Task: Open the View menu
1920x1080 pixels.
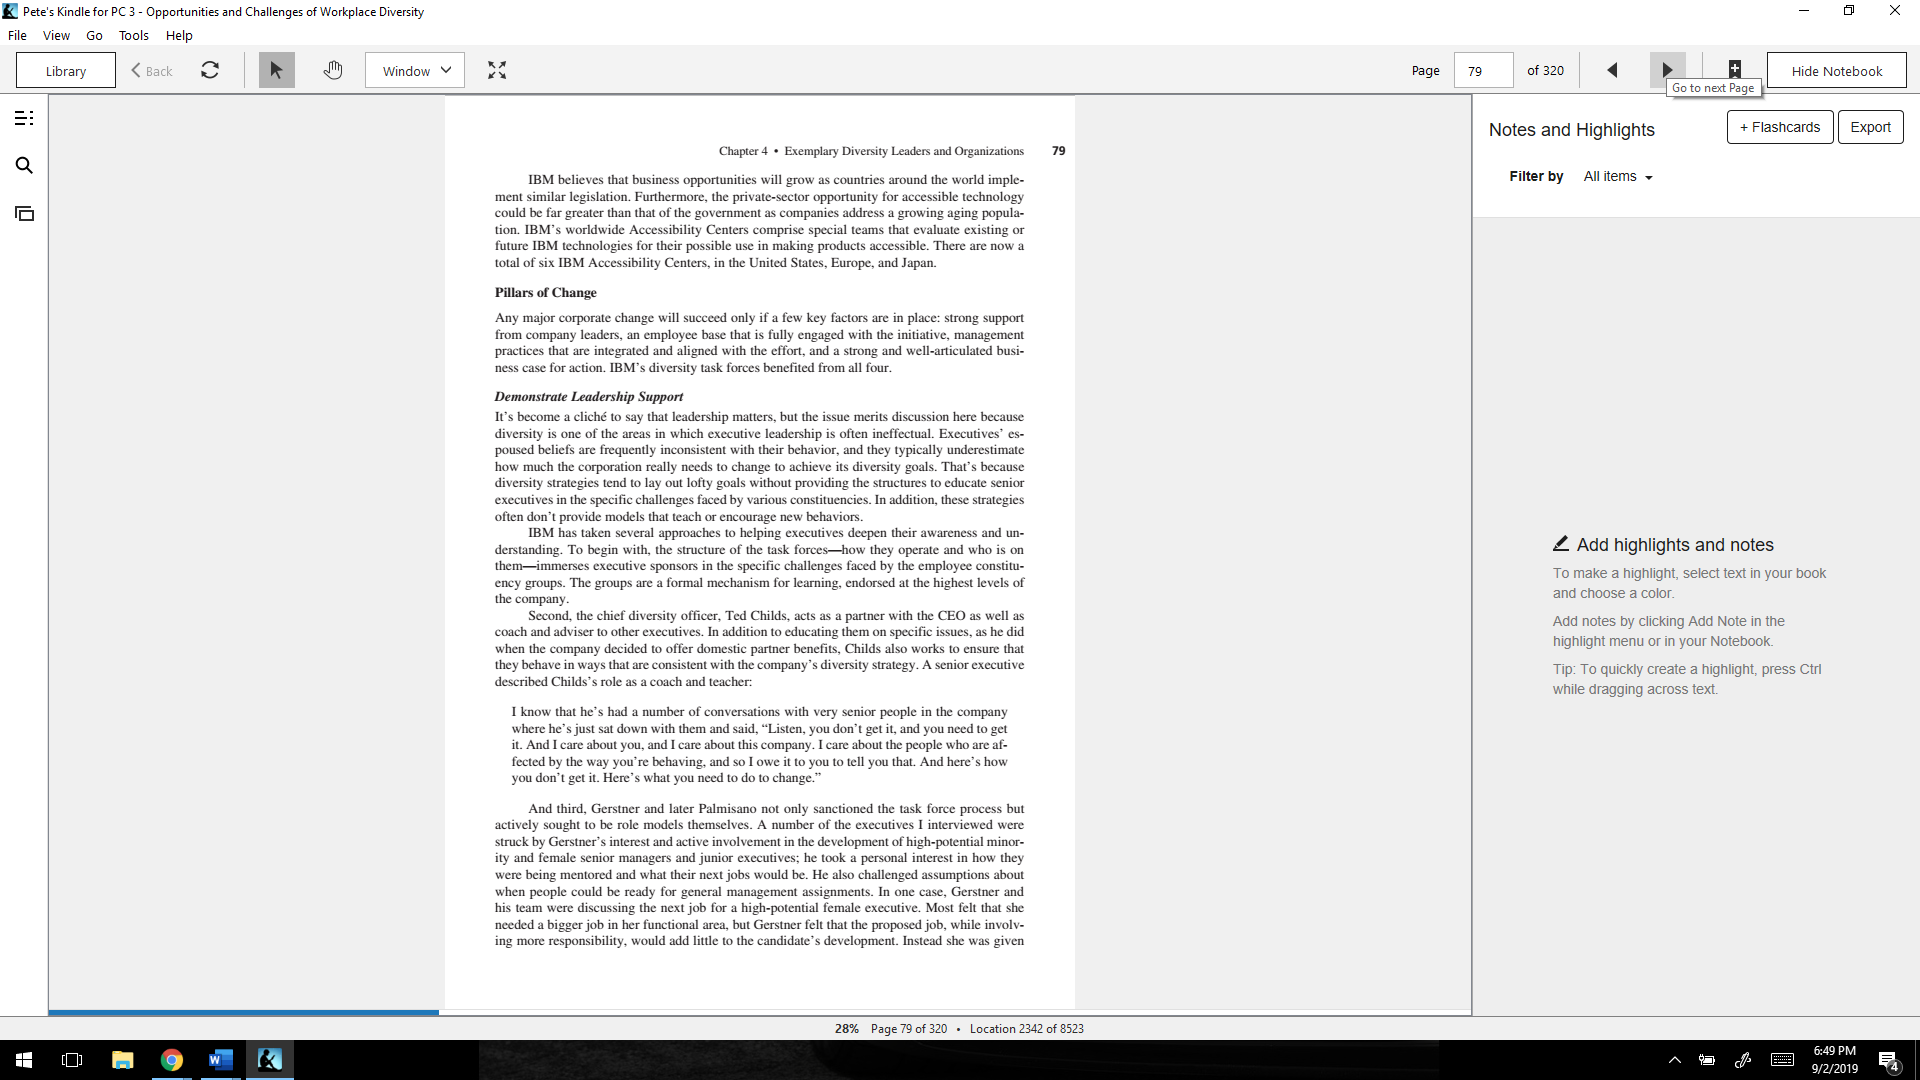Action: click(56, 35)
